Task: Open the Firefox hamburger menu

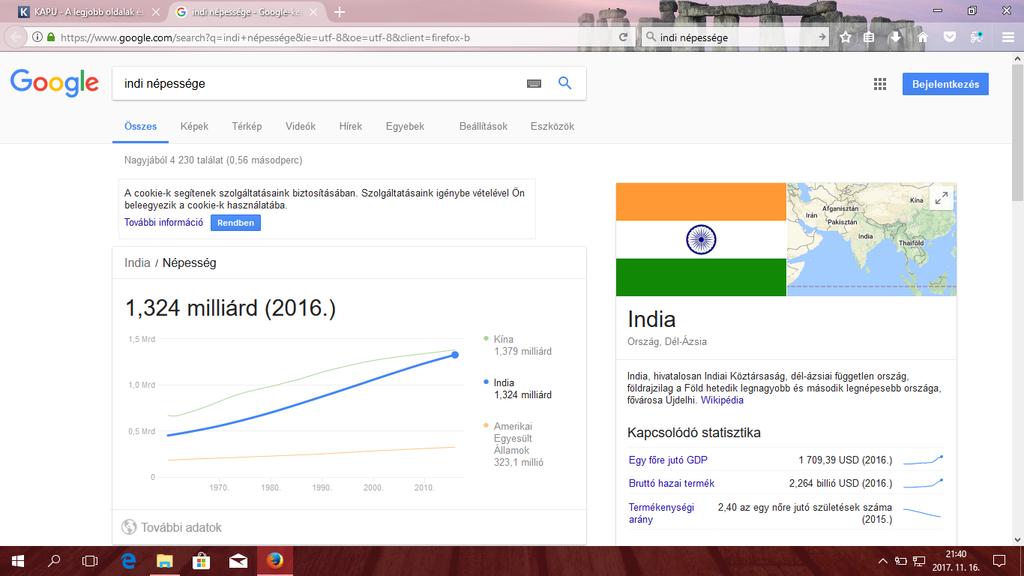Action: click(1008, 37)
